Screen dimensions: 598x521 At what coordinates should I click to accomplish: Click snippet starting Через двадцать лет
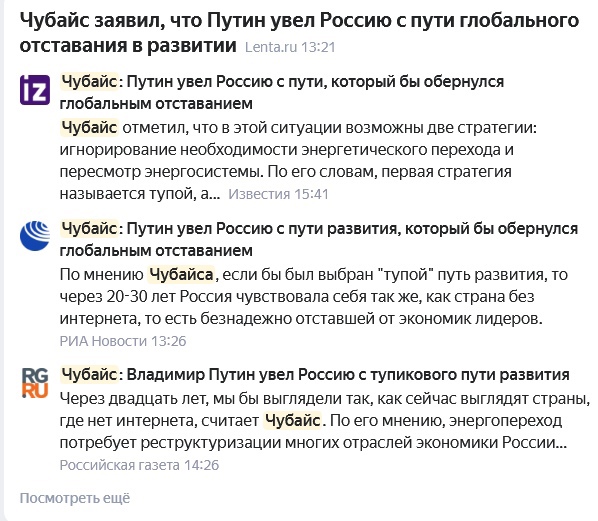(325, 421)
